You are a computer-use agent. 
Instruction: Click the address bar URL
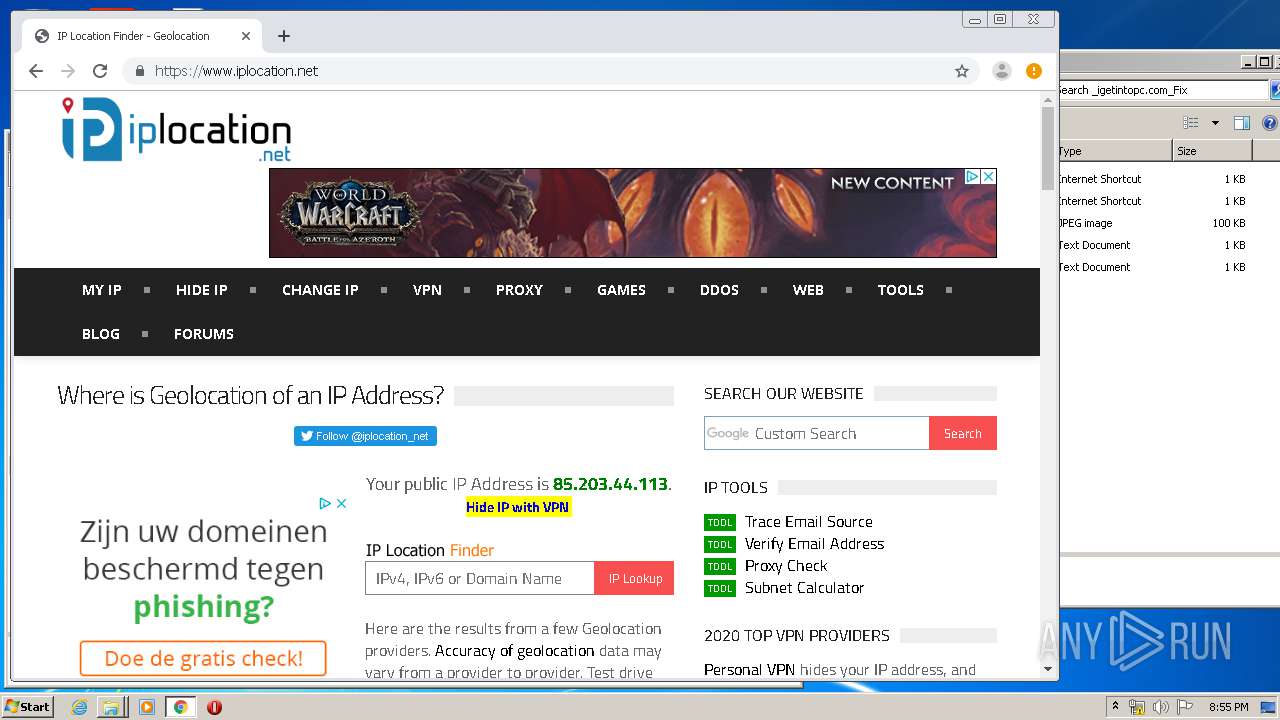point(236,71)
